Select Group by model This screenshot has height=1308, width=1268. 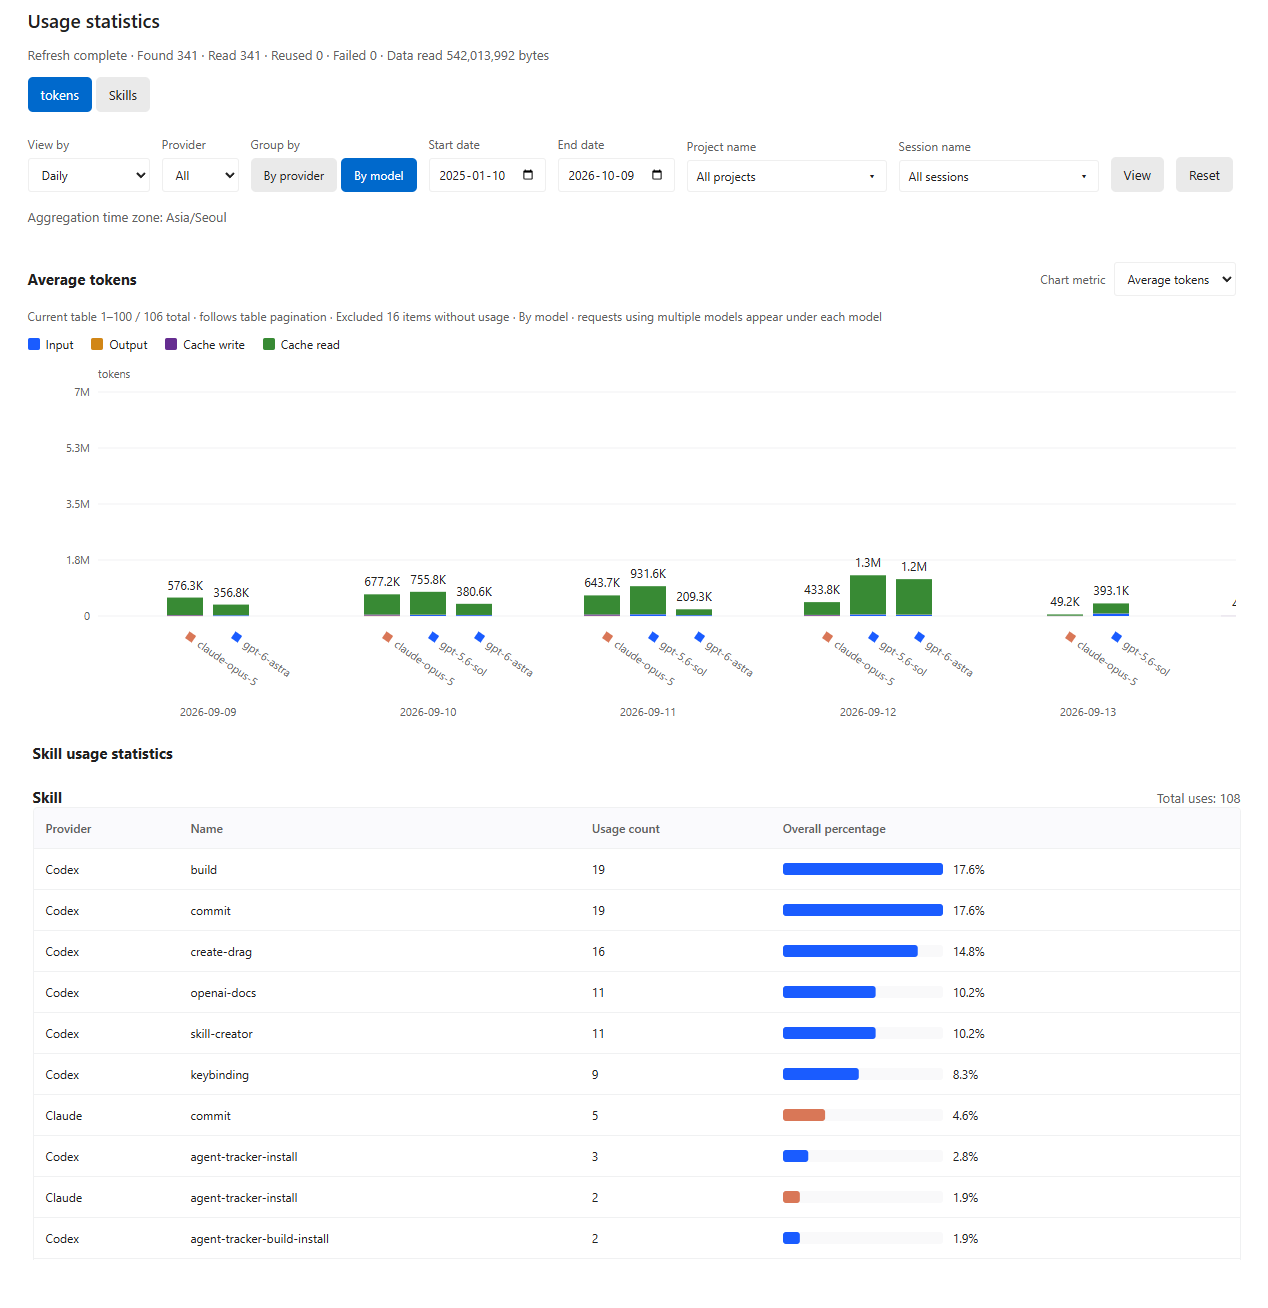click(x=379, y=175)
